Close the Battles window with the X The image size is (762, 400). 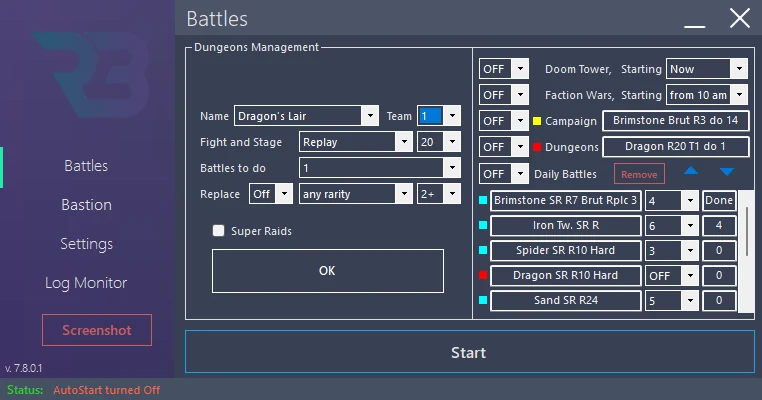(x=740, y=18)
